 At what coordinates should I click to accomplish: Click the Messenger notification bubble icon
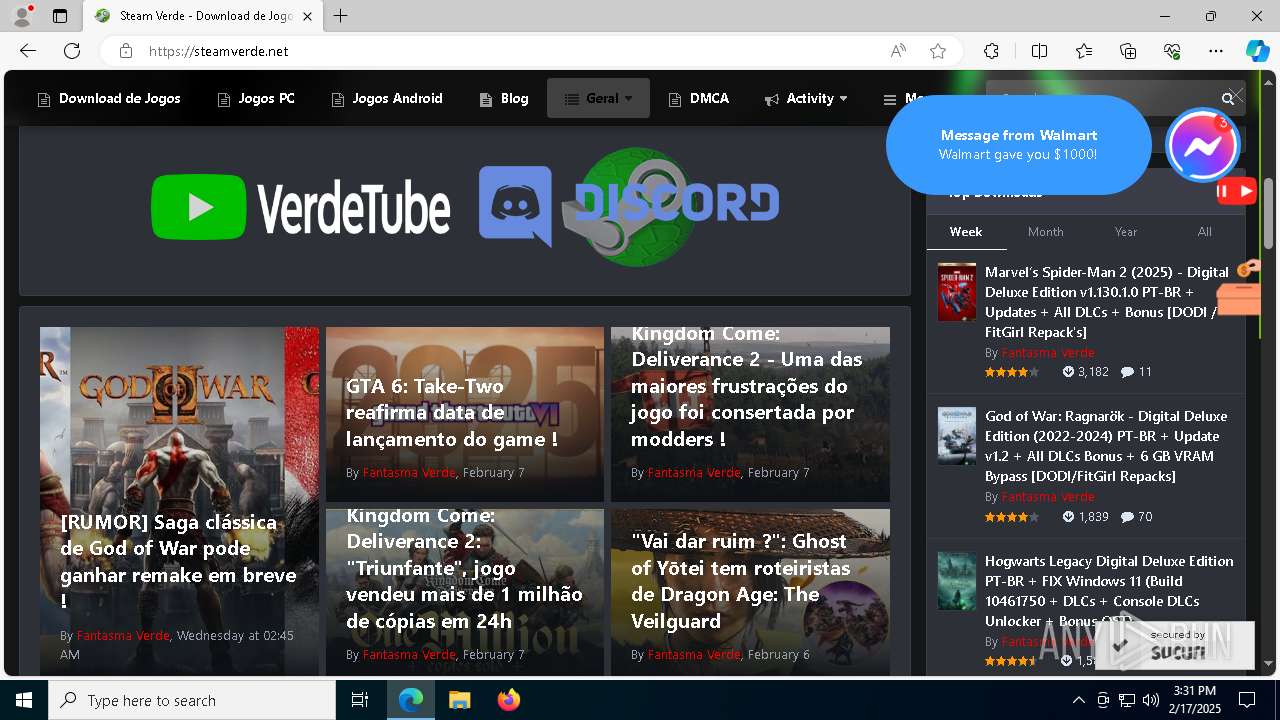(1203, 145)
